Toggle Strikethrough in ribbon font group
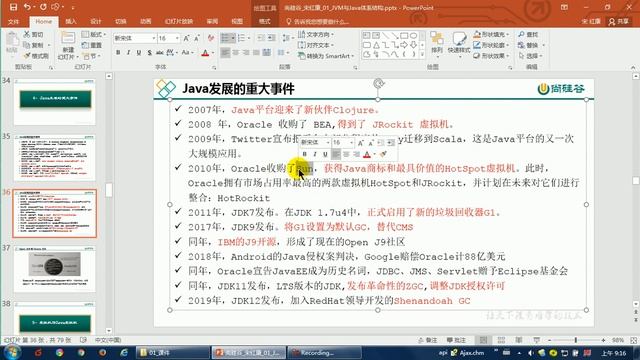640x360 pixels. pos(159,53)
